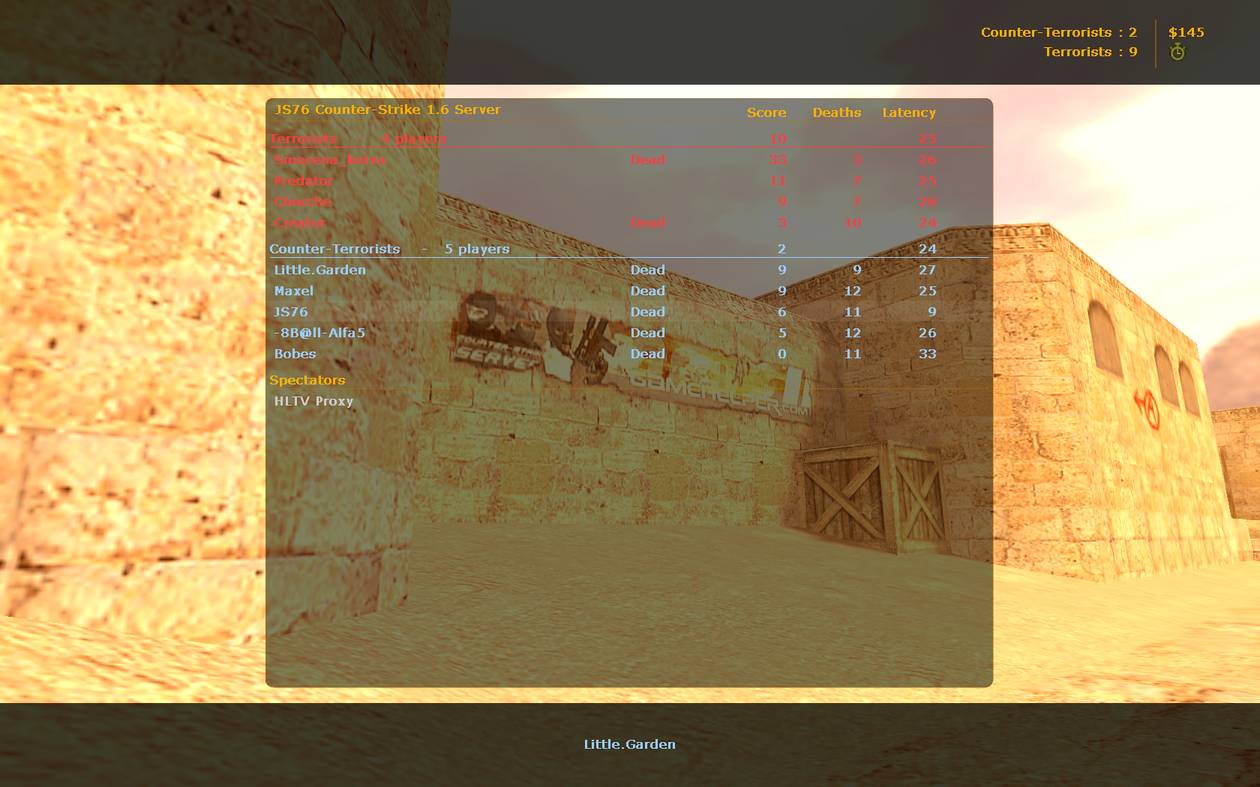The height and width of the screenshot is (787, 1260).
Task: Click Little.Garden's deaths value 9
Action: (x=857, y=270)
